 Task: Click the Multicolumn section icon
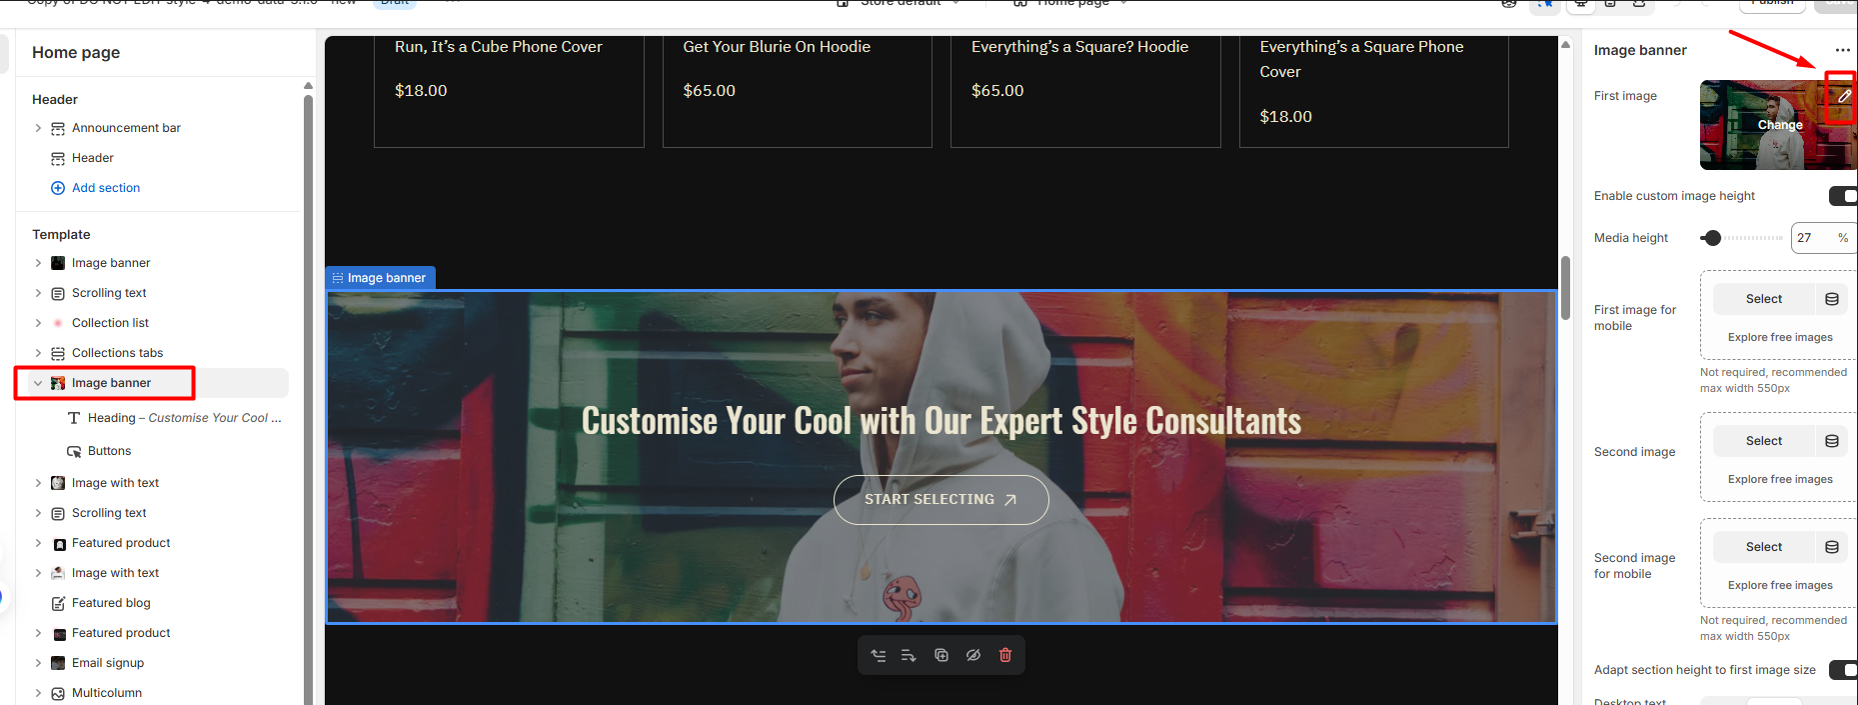pos(58,693)
